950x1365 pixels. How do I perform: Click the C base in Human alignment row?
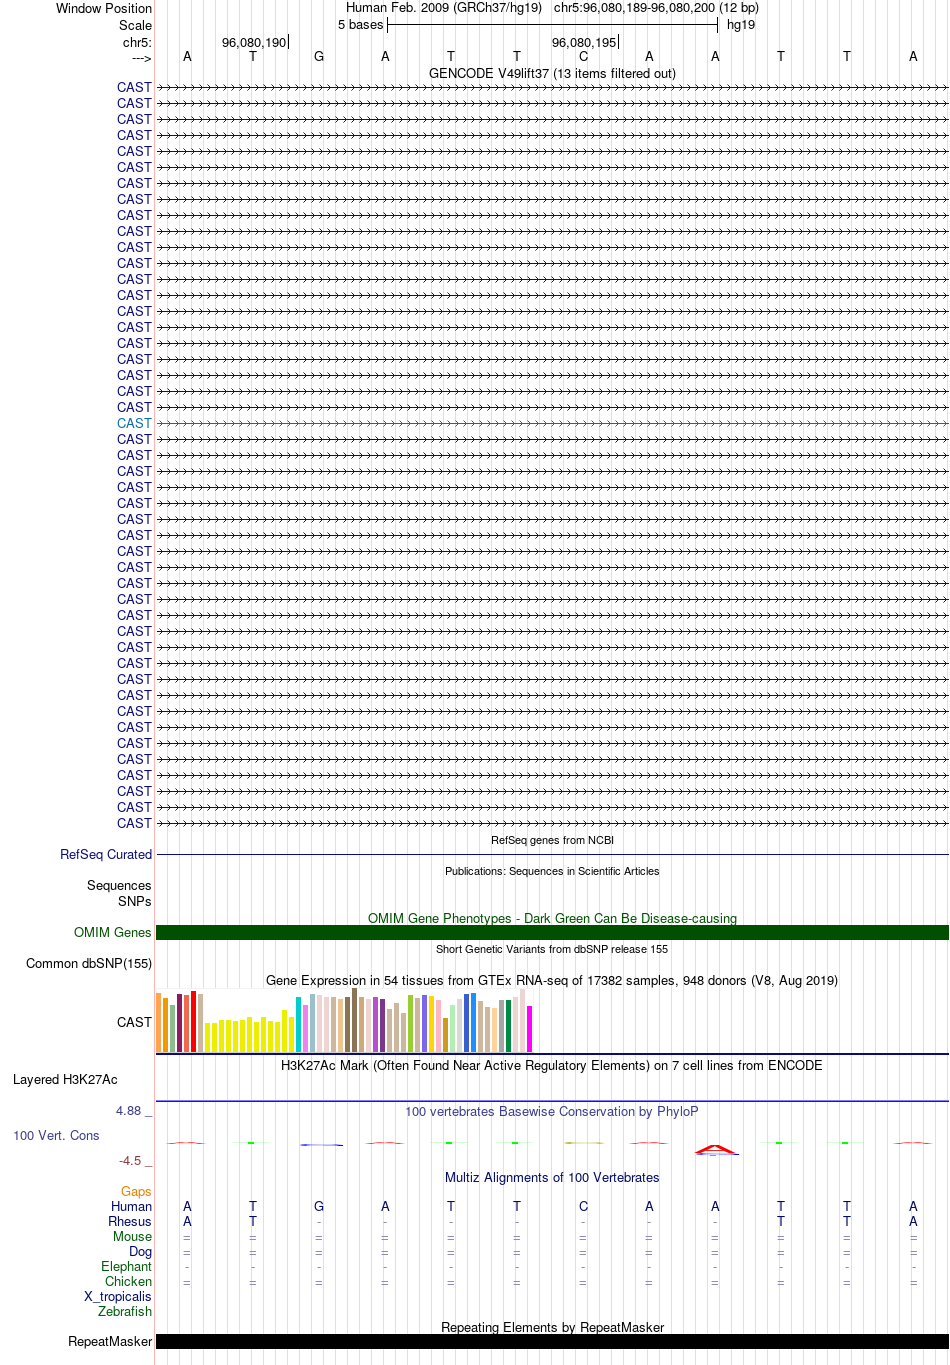tap(583, 1206)
